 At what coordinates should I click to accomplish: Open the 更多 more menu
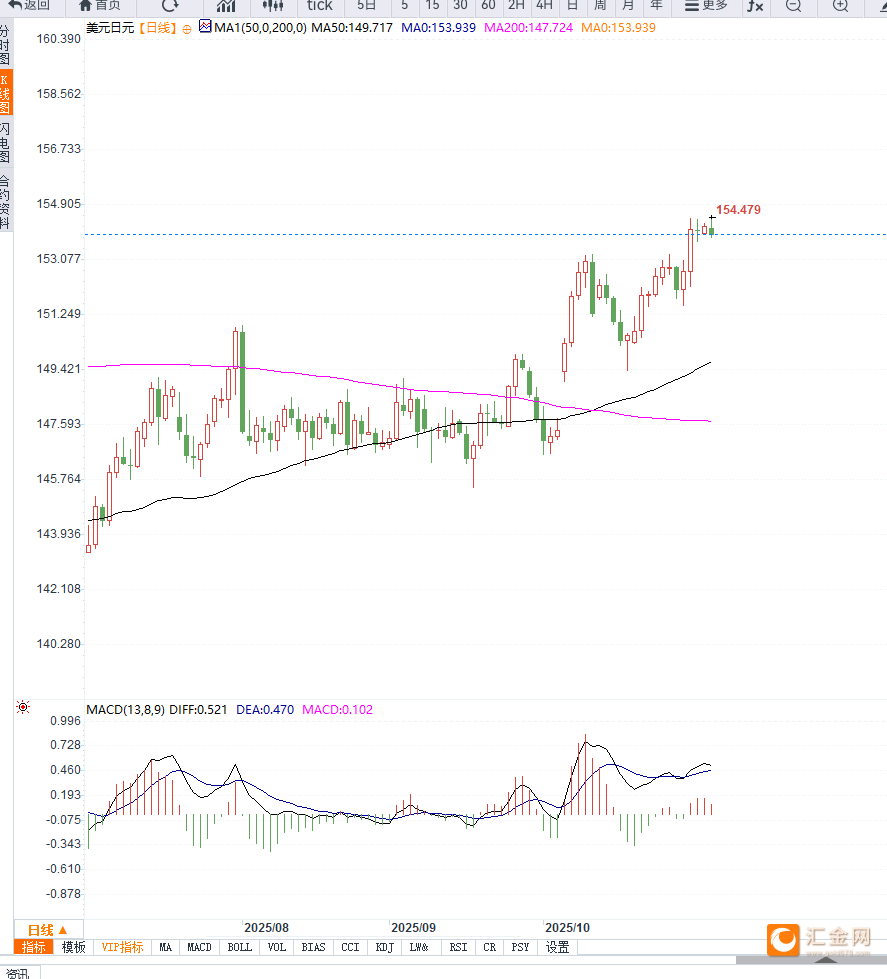point(706,6)
